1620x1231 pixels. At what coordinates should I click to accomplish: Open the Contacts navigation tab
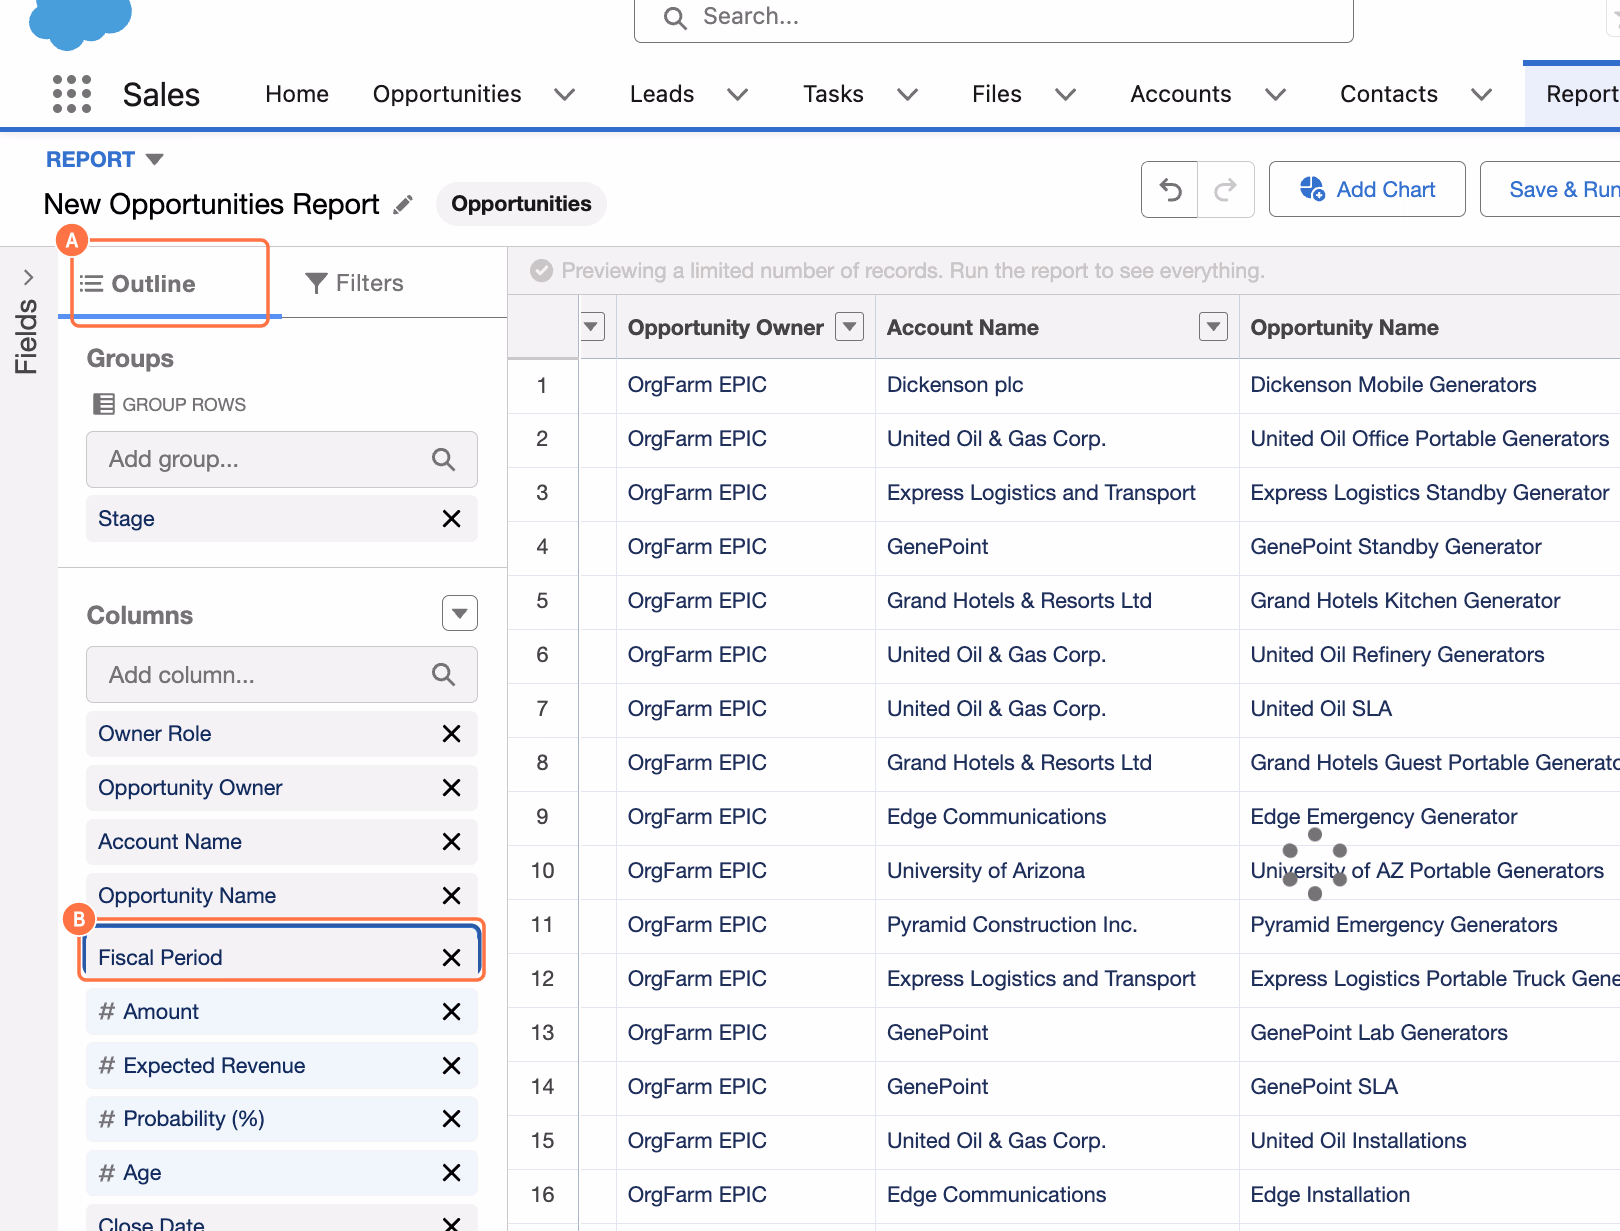[x=1389, y=94]
